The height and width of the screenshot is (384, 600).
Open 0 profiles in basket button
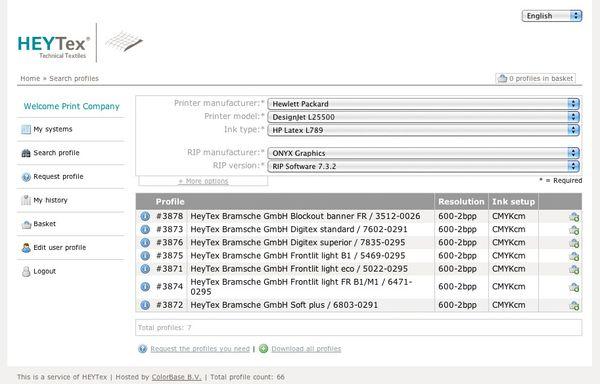click(x=536, y=78)
